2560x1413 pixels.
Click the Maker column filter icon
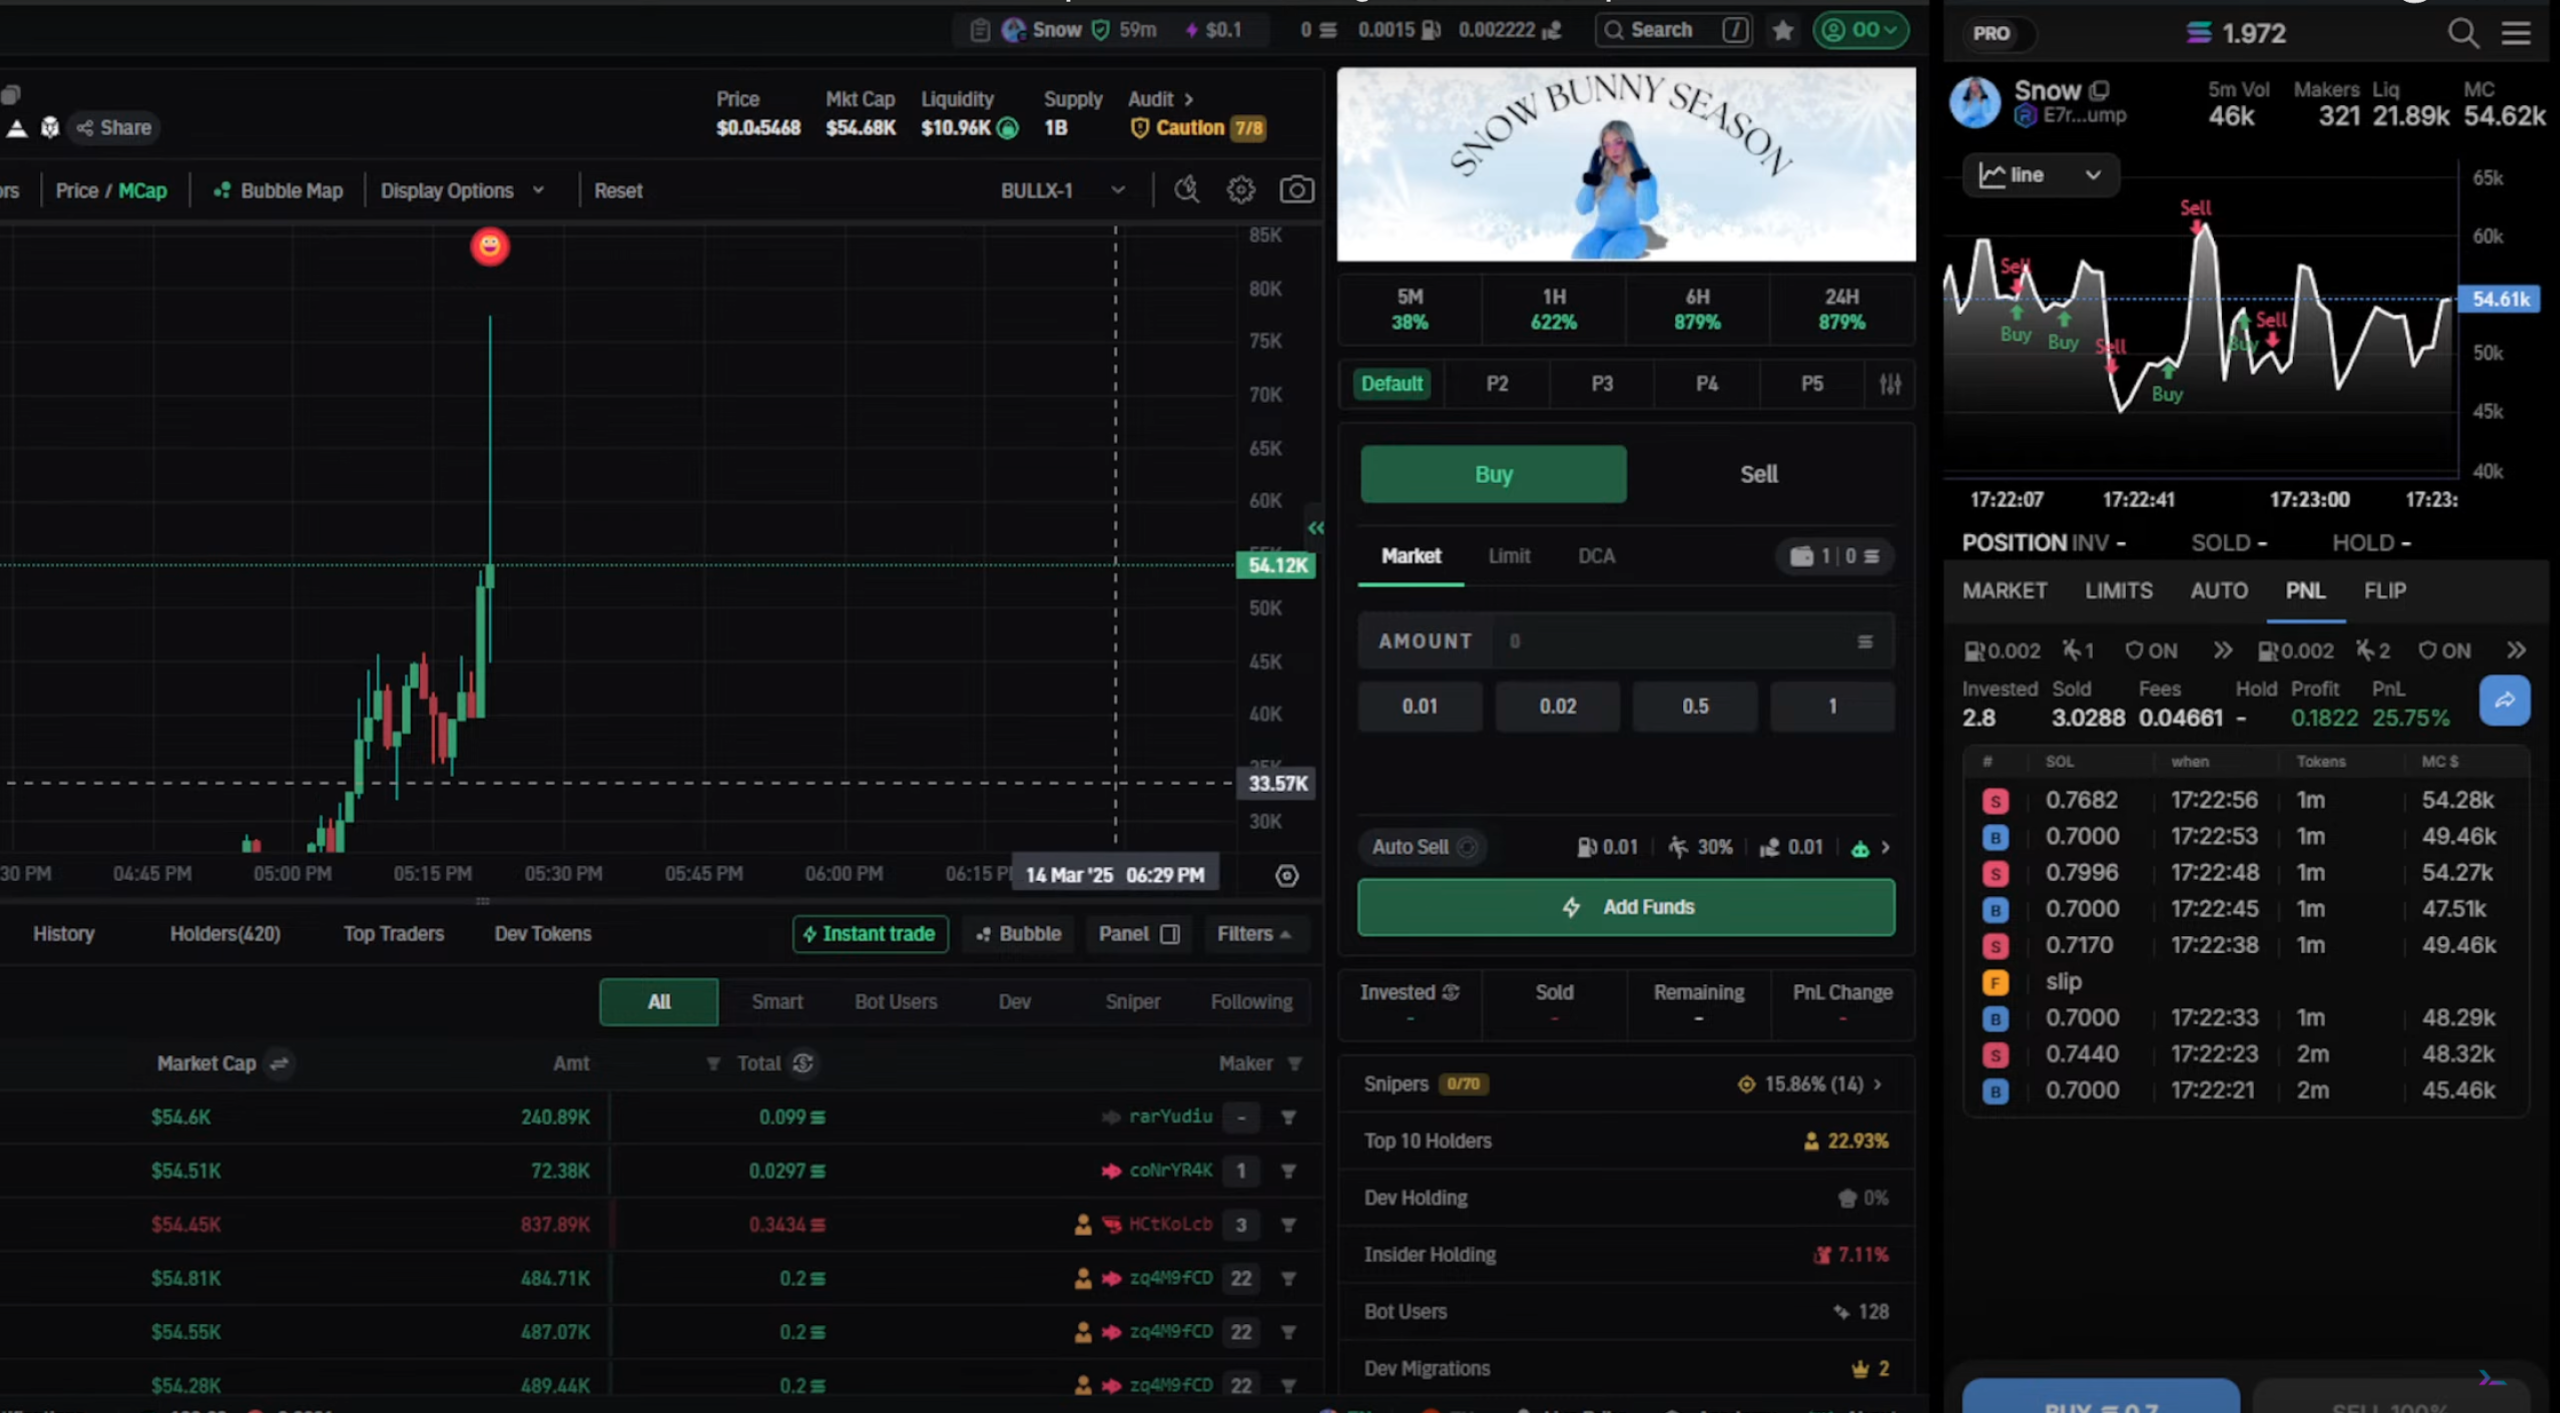1294,1064
